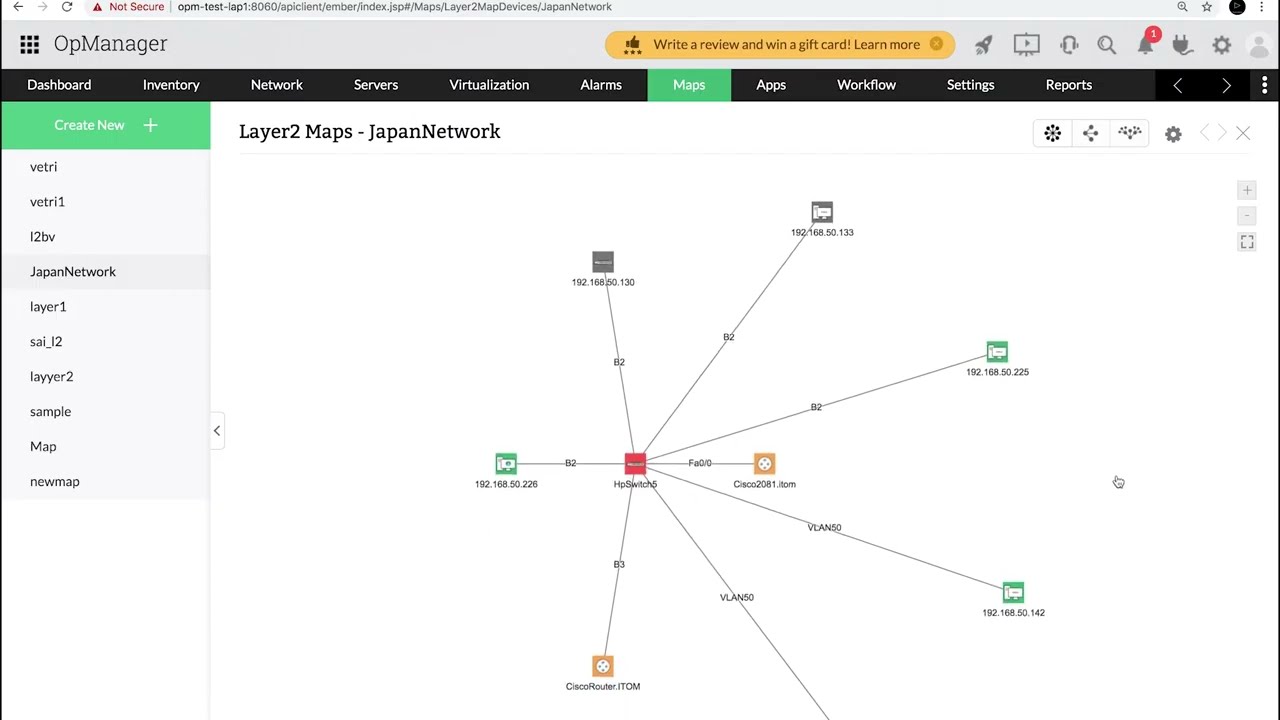Open the JapanNetwork map

105,272
